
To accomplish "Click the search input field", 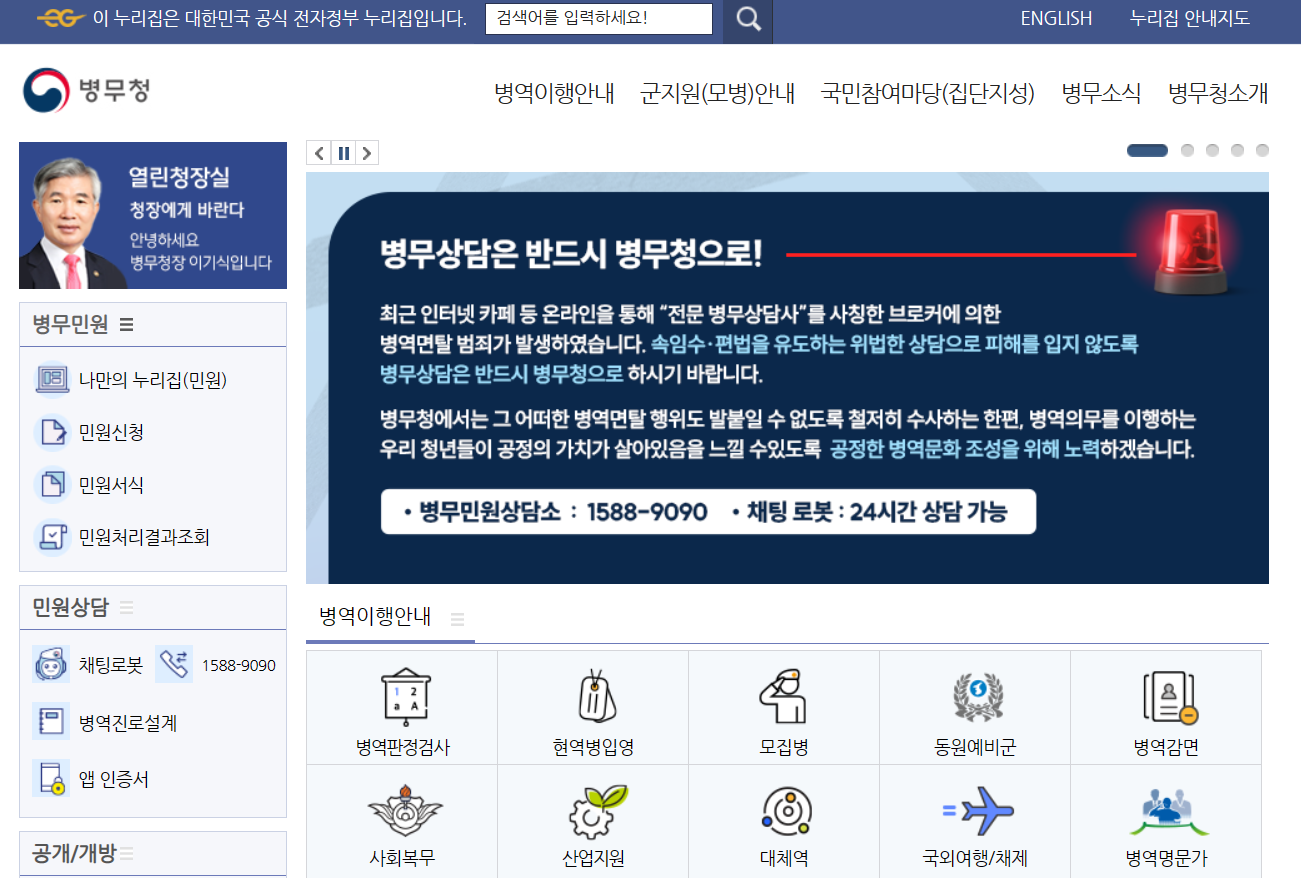I will 598,17.
